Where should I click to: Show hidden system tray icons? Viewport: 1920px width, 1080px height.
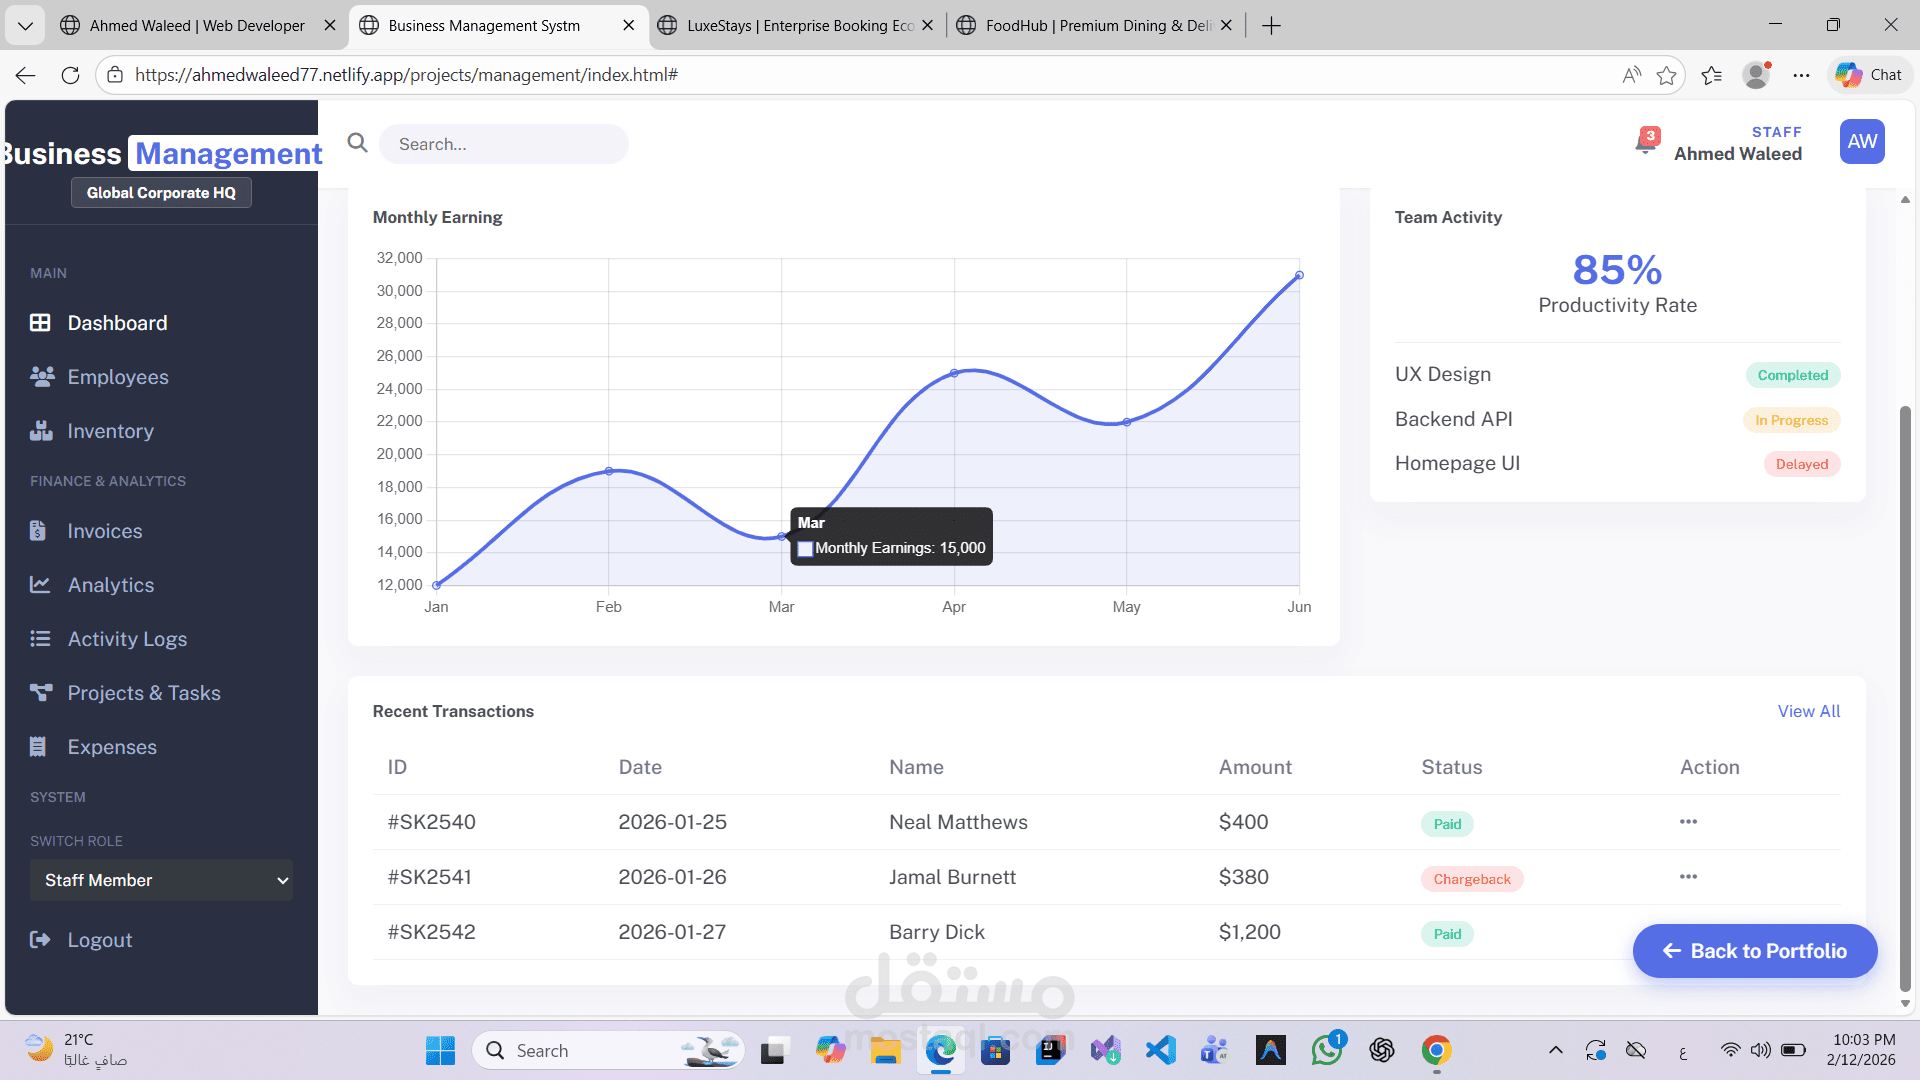click(1555, 1050)
